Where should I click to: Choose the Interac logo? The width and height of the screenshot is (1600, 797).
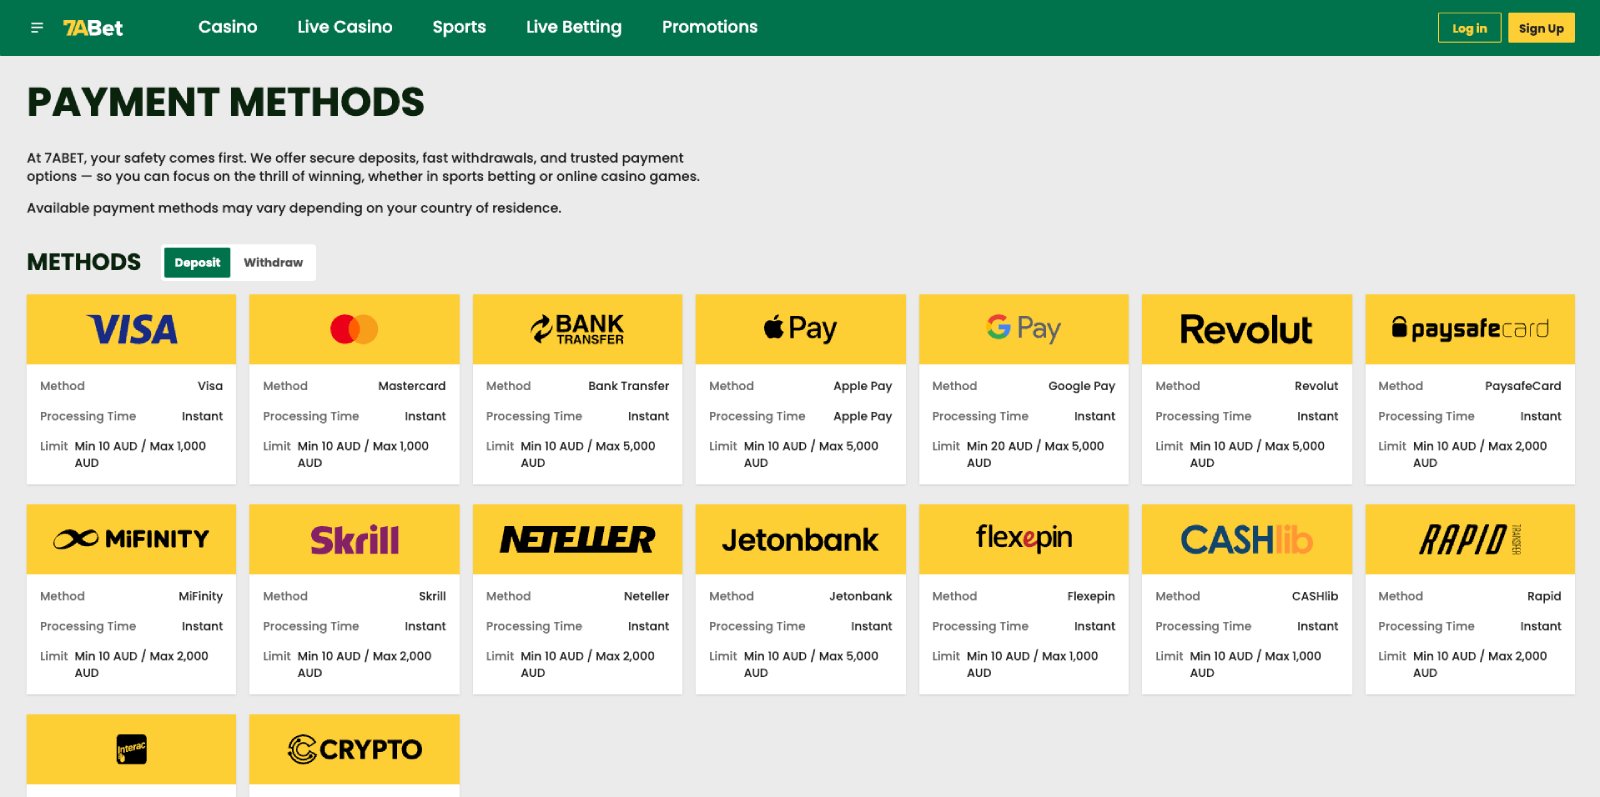click(131, 749)
